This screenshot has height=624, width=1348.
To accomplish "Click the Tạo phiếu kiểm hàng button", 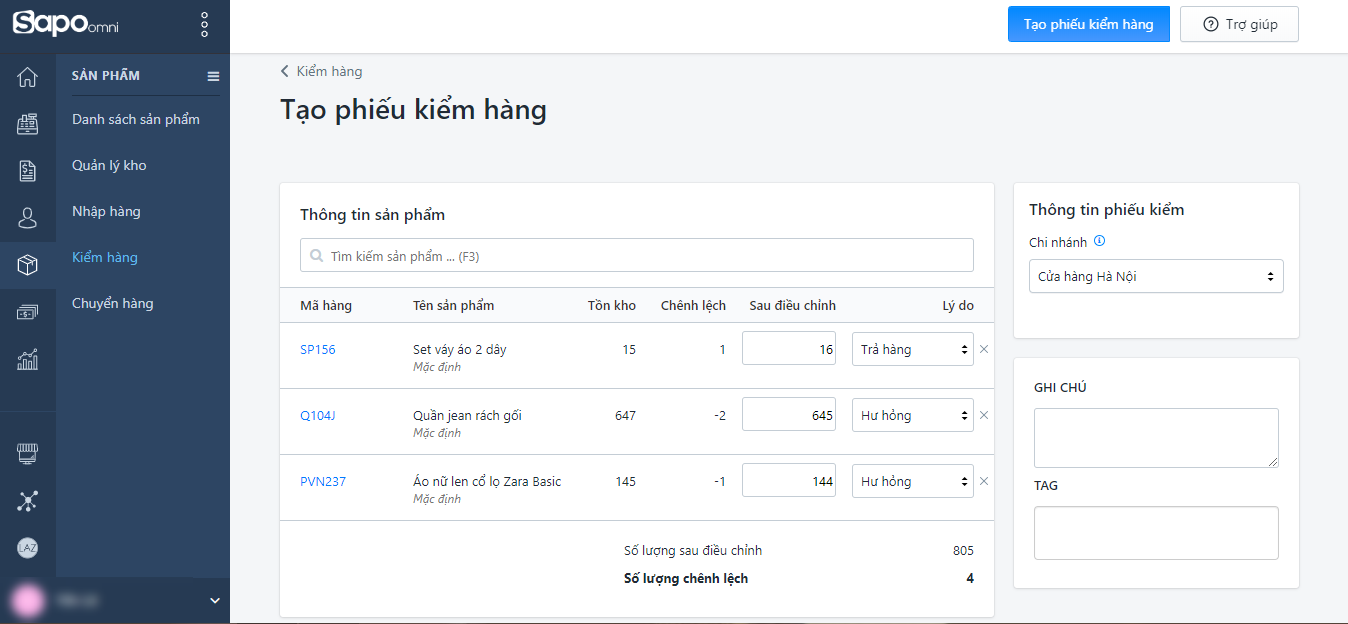I will [1088, 25].
